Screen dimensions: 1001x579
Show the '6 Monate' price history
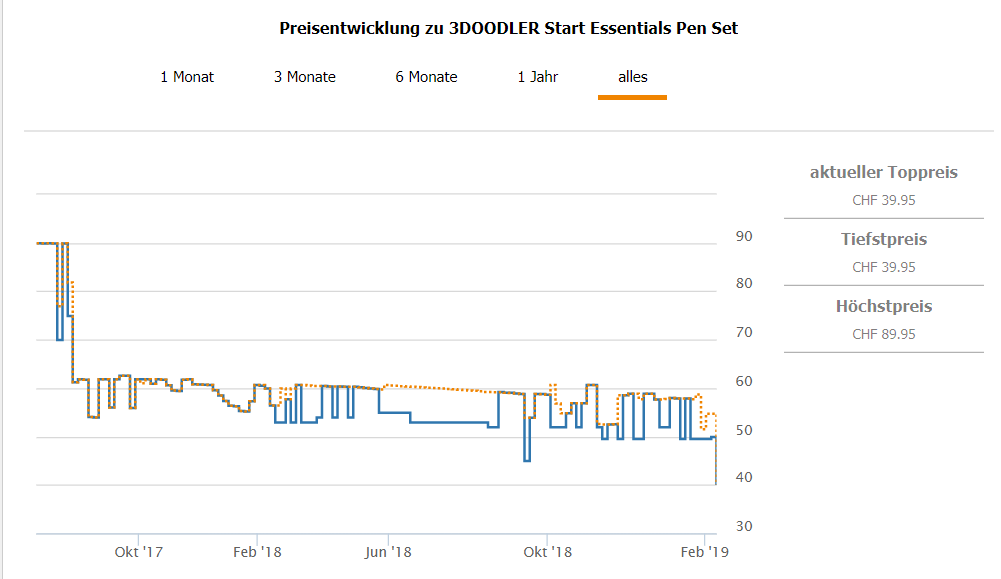426,77
